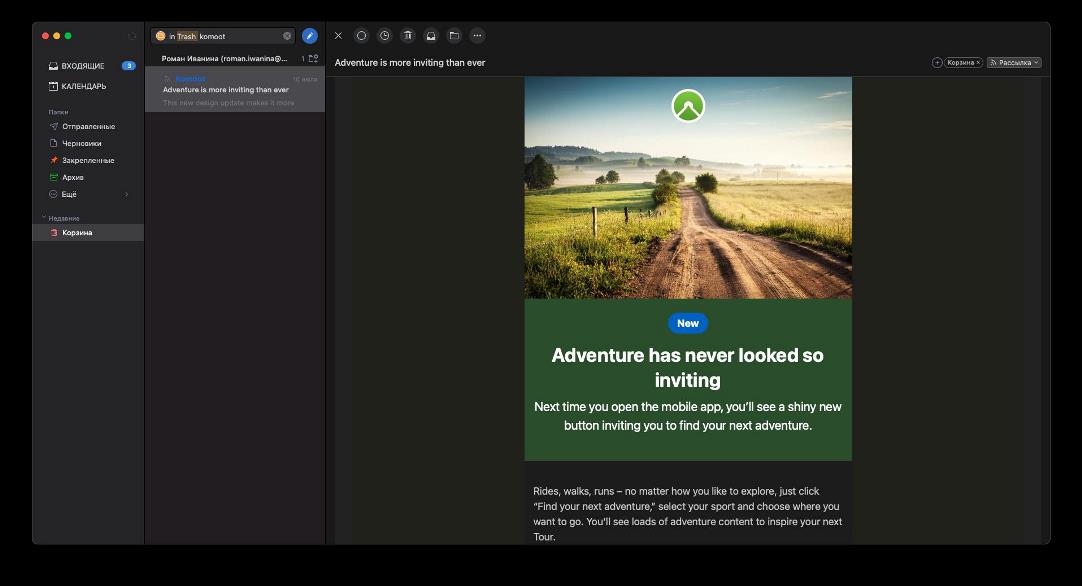Clear the search field with the x icon
The image size is (1082, 586).
(x=287, y=36)
